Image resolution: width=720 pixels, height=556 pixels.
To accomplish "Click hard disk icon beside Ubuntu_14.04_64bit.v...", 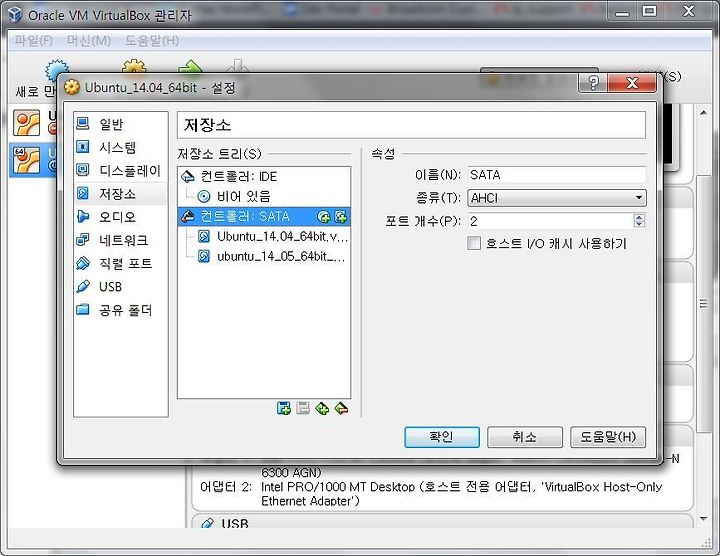I will click(x=204, y=236).
